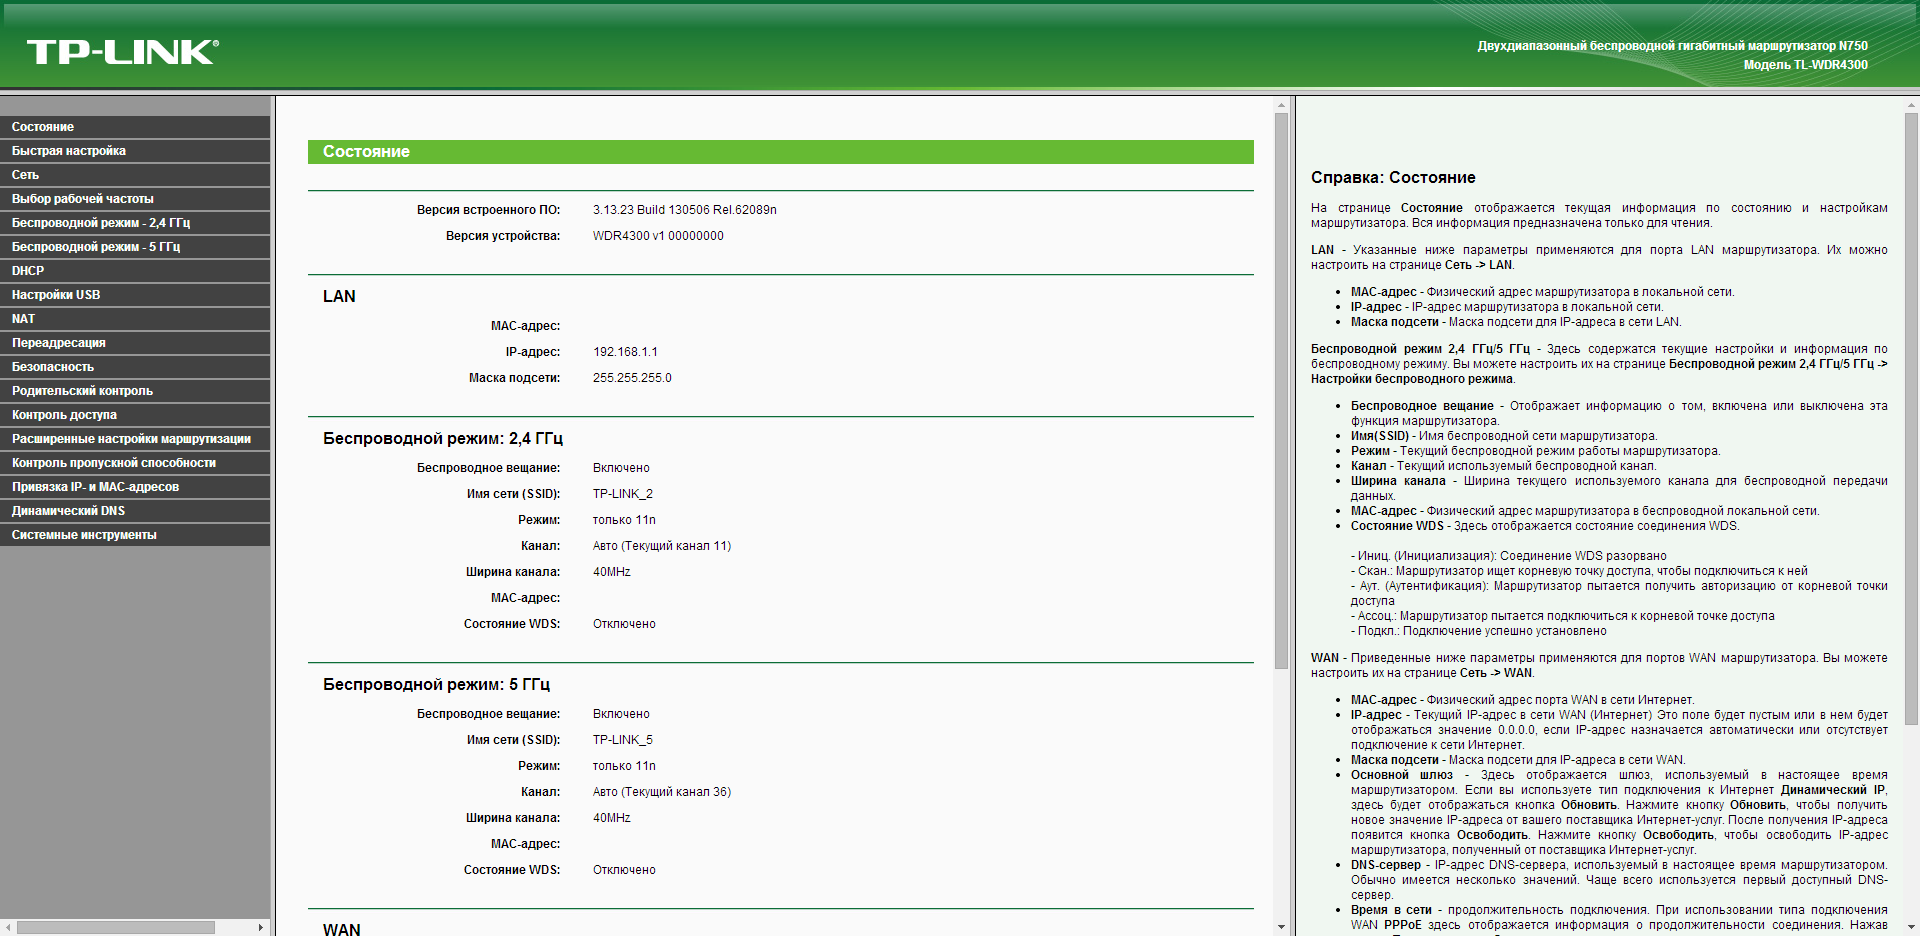The width and height of the screenshot is (1920, 936).
Task: Click sidebar horizontal scrollbar left arrow
Action: [x=8, y=928]
